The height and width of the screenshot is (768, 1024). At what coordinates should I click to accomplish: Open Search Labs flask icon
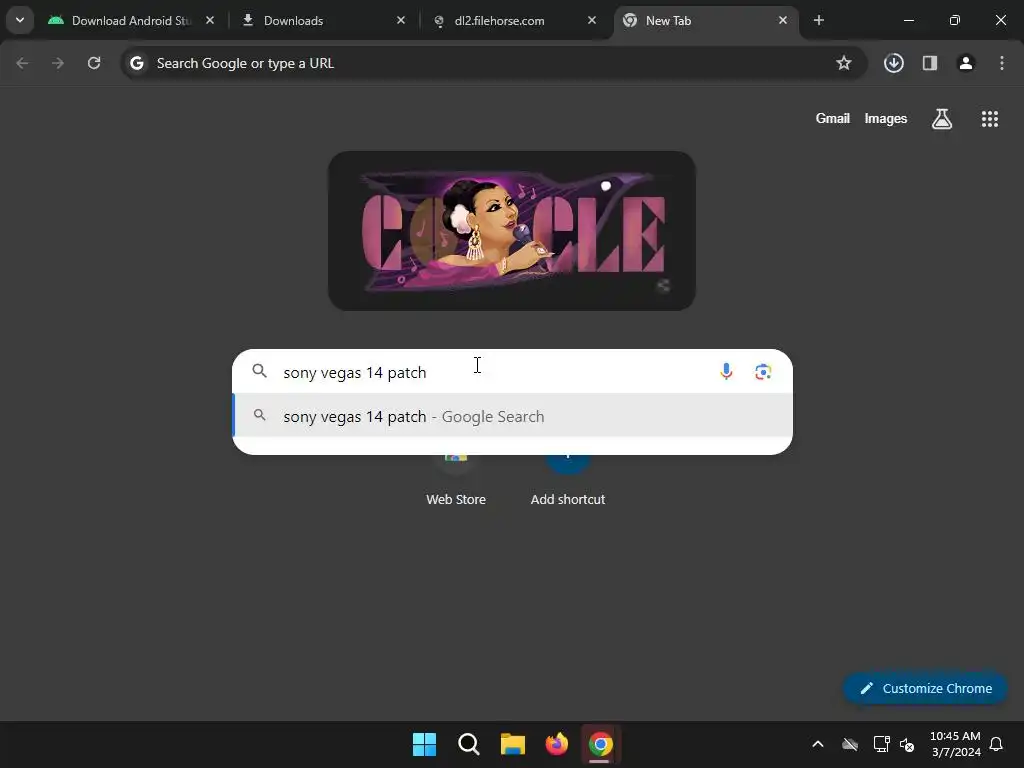pyautogui.click(x=942, y=119)
